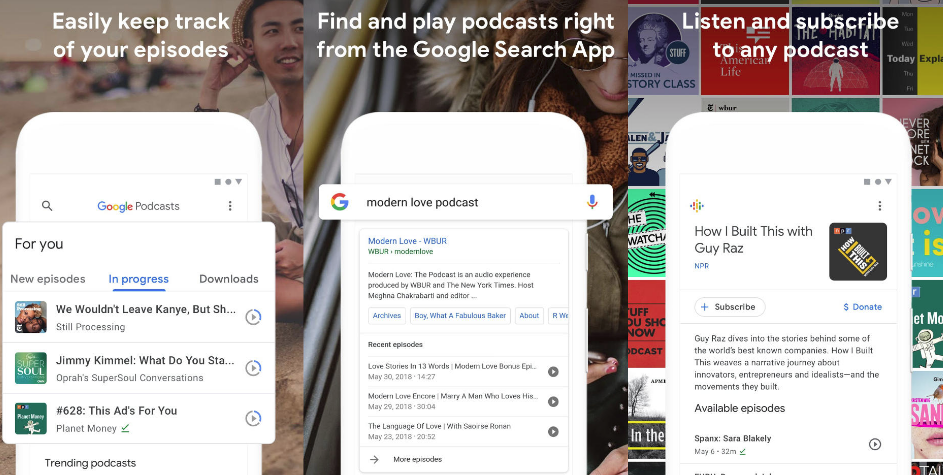Click the NPR publisher link
Viewport: 943px width, 475px height.
[701, 265]
